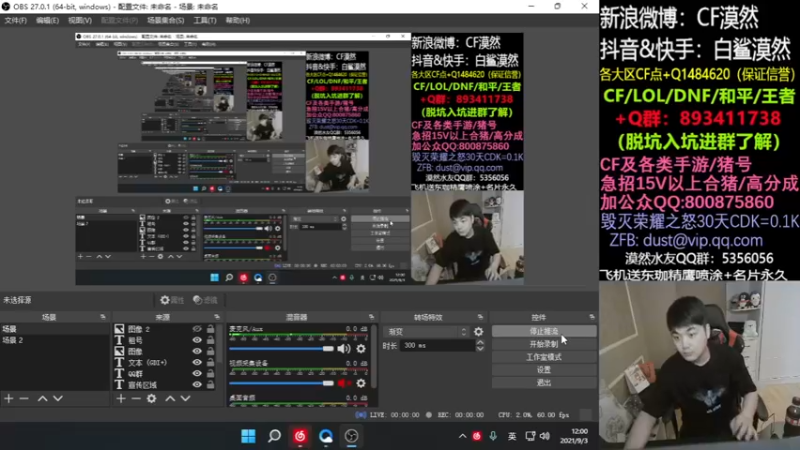The width and height of the screenshot is (800, 450).
Task: Open the 视频采集设备 audio settings gear
Action: (361, 383)
